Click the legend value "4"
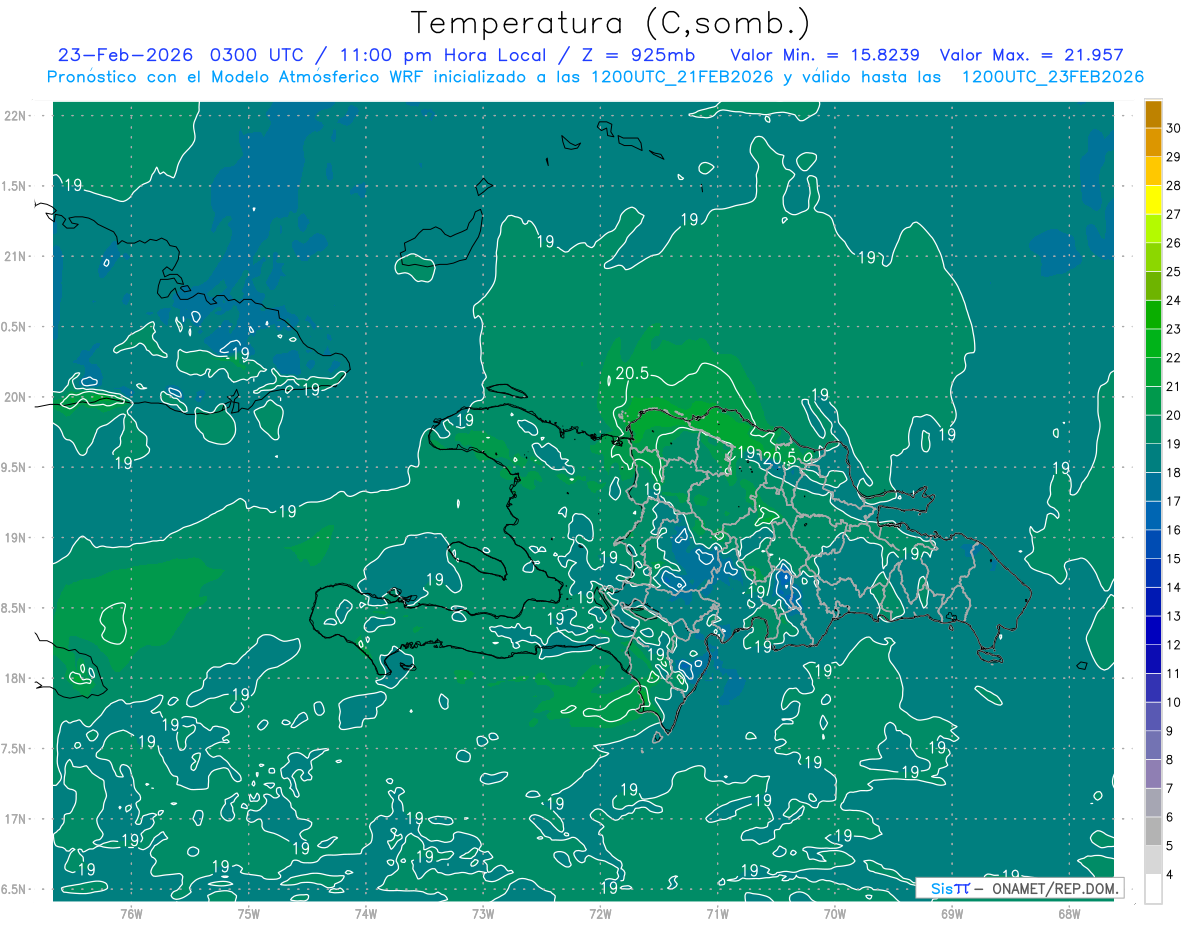Viewport: 1200px width, 927px height. [x=1171, y=875]
